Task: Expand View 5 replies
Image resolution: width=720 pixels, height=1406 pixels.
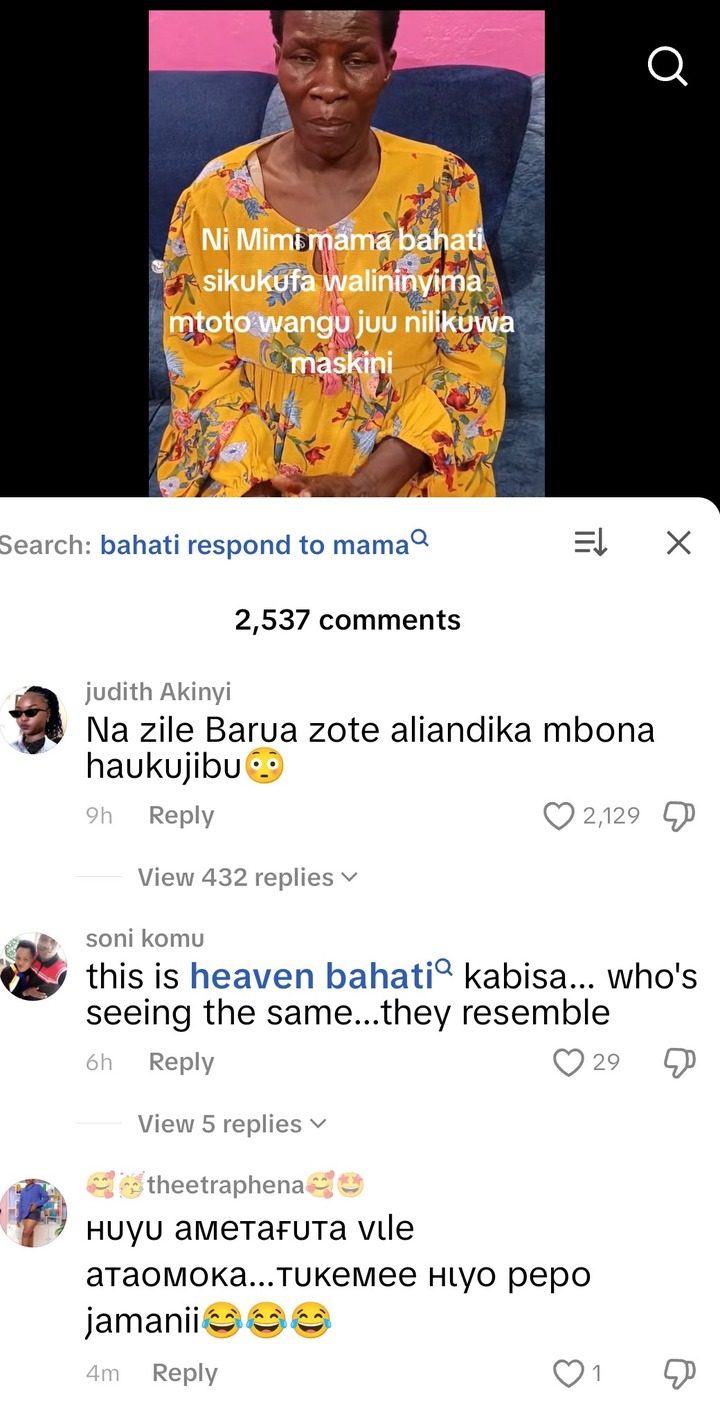Action: [x=232, y=1124]
